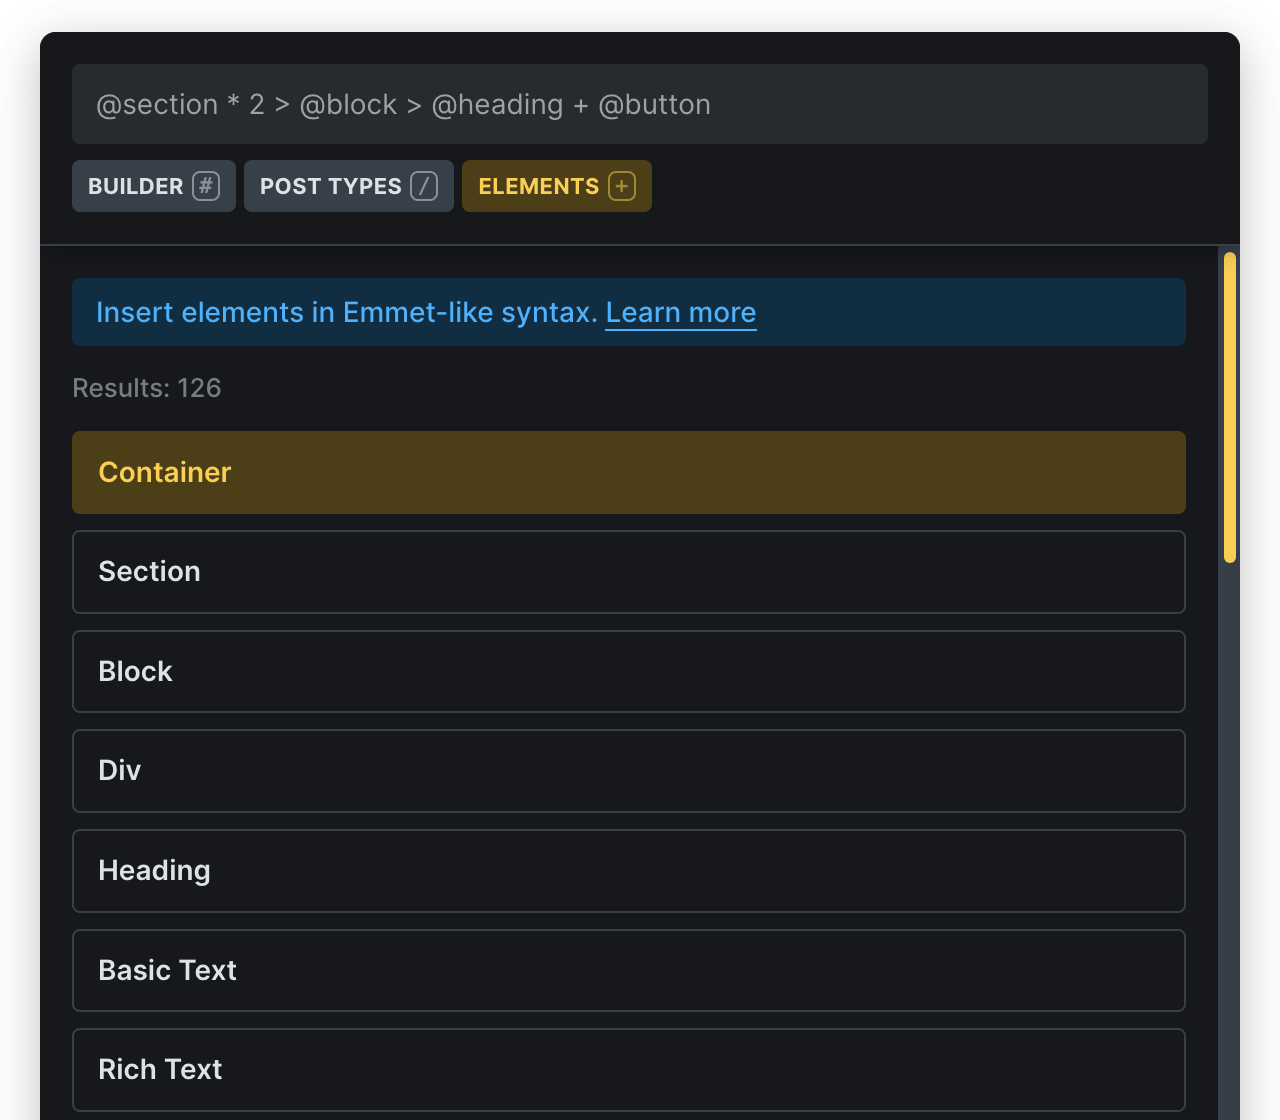Viewport: 1280px width, 1120px height.
Task: Choose the Block element from results
Action: click(x=628, y=671)
